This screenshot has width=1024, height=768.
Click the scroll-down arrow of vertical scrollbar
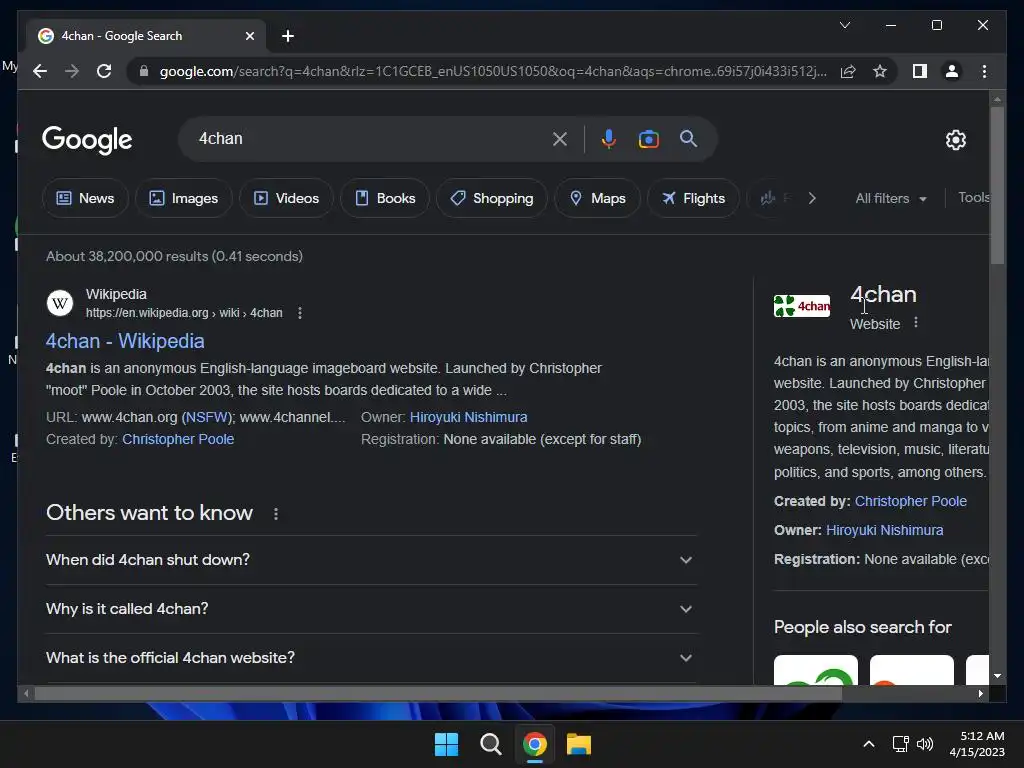997,676
